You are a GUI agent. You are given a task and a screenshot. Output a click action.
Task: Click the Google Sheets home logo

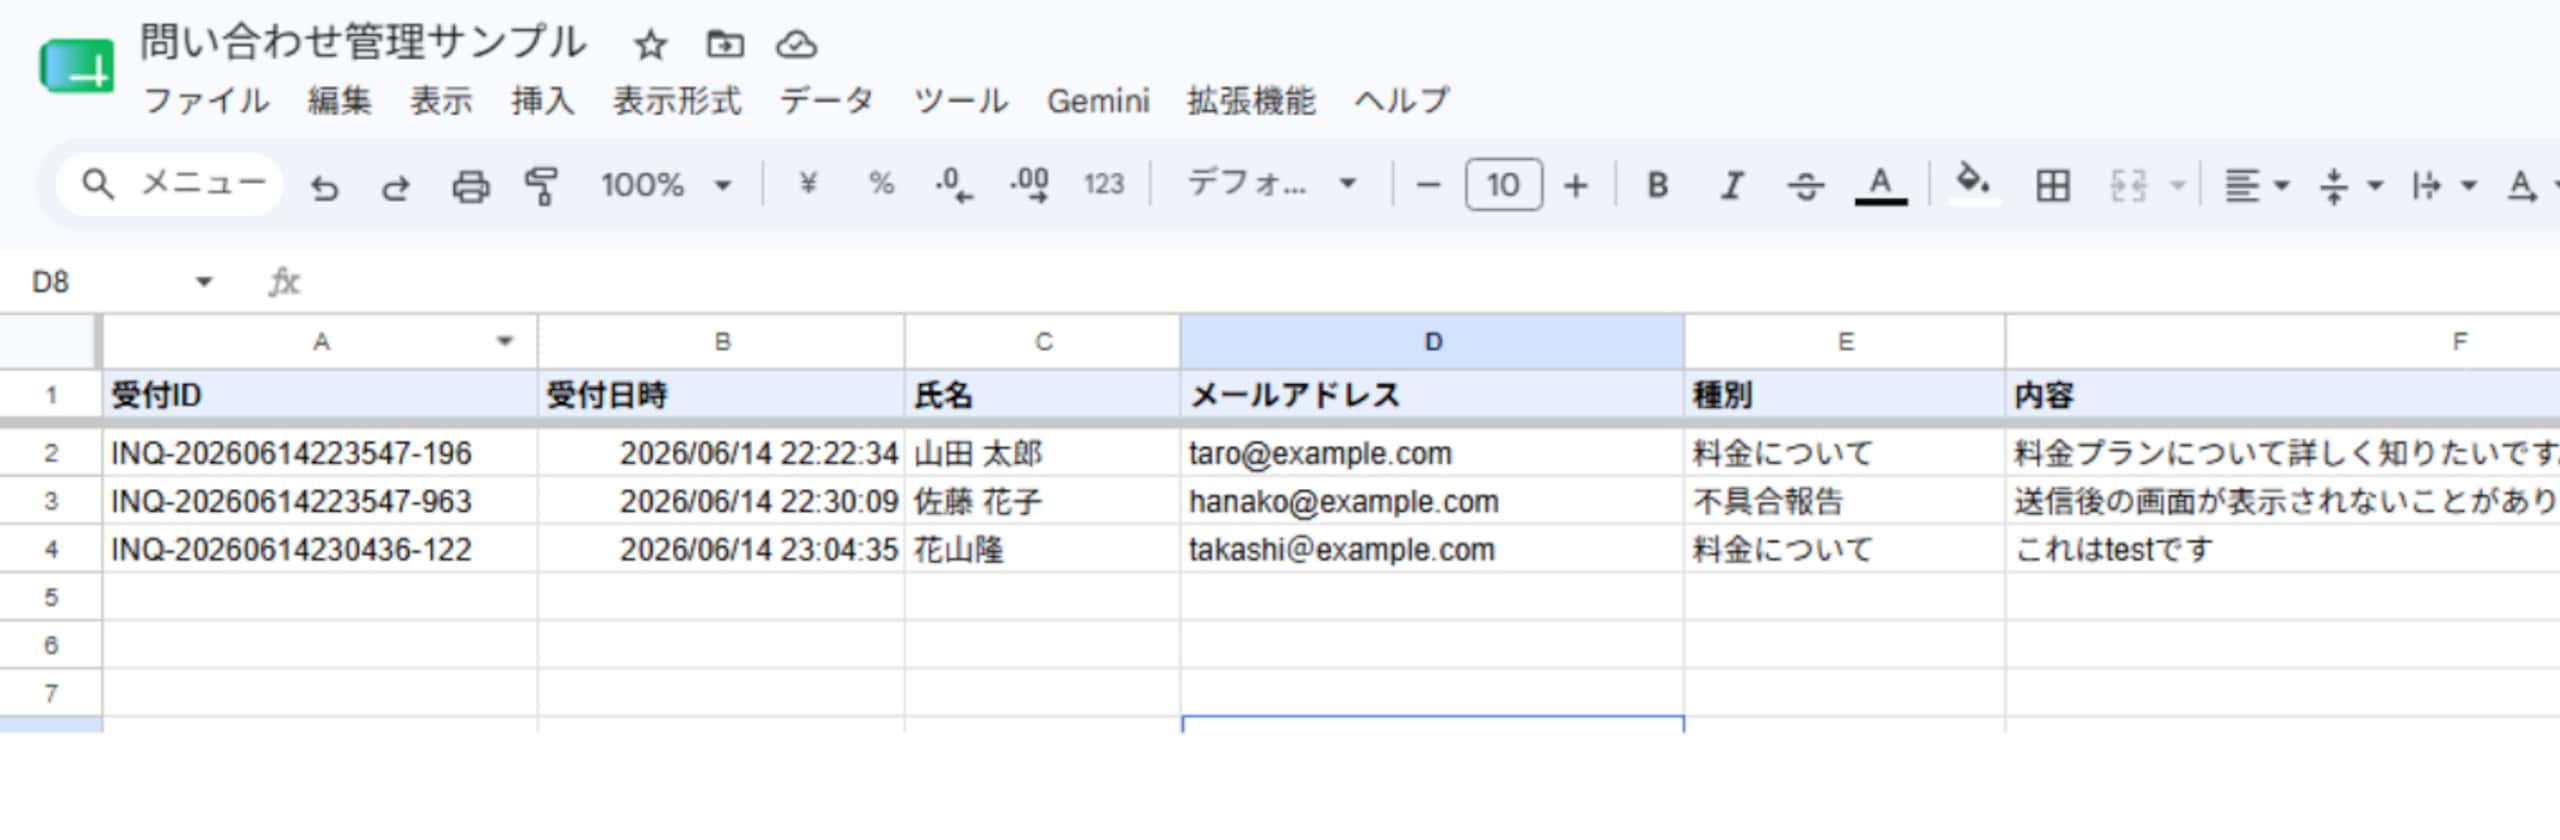pyautogui.click(x=77, y=67)
